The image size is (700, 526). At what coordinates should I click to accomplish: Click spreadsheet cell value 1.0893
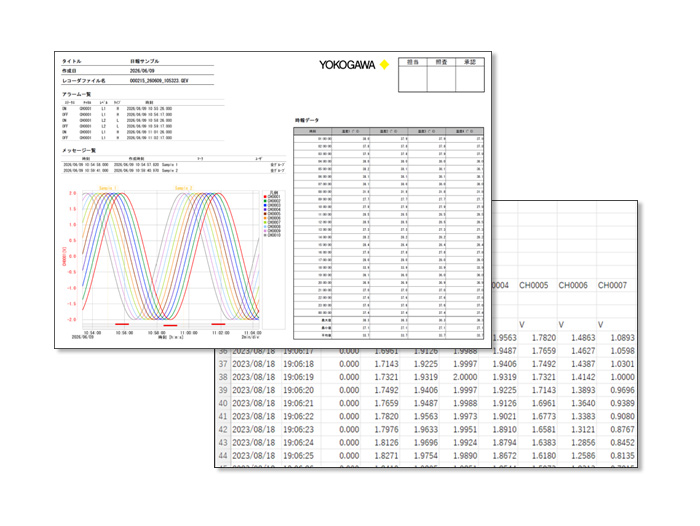pyautogui.click(x=622, y=338)
